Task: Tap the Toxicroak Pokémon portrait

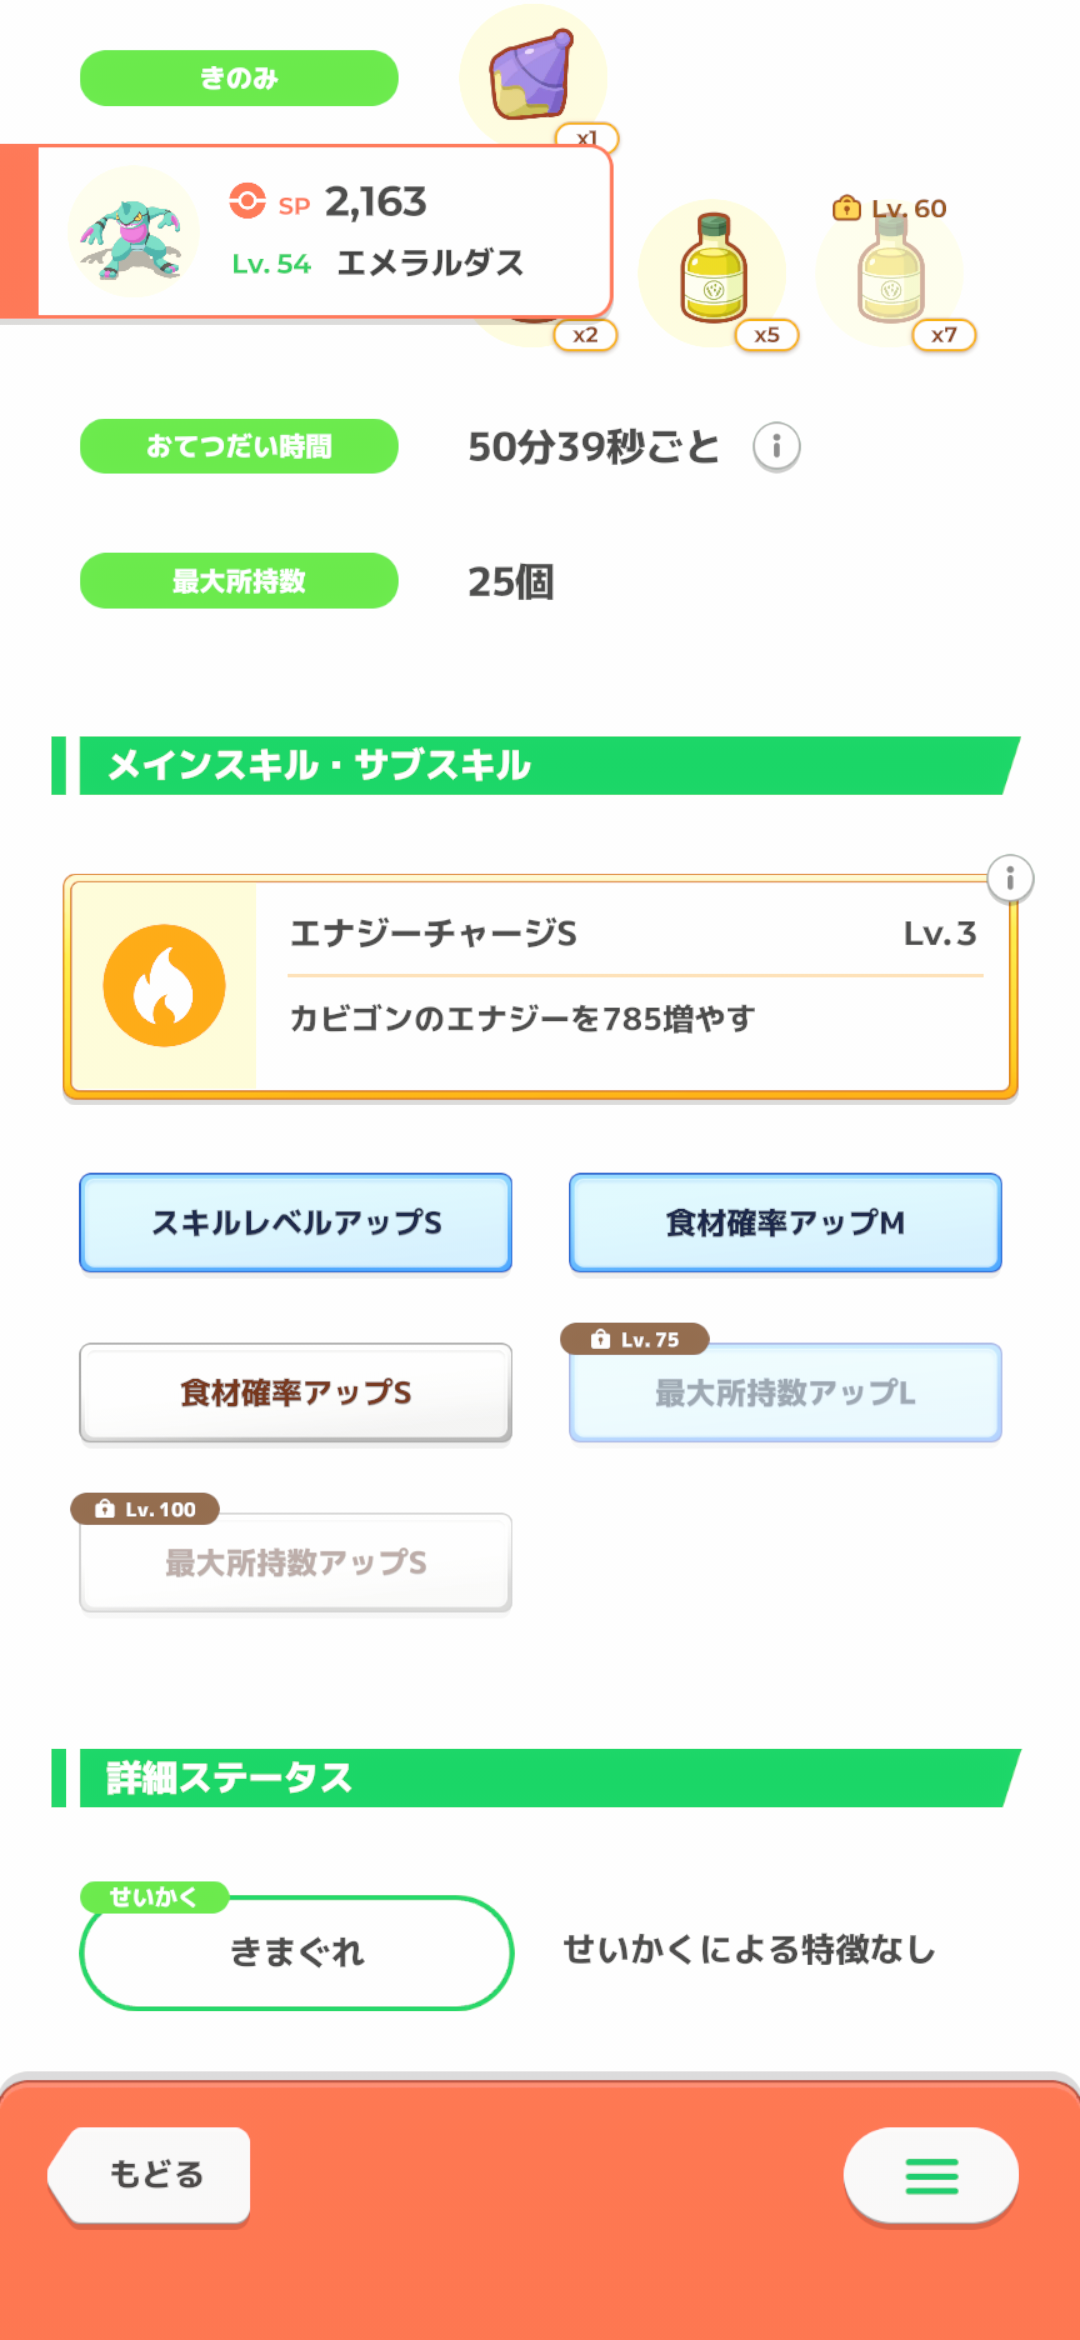Action: tap(133, 233)
